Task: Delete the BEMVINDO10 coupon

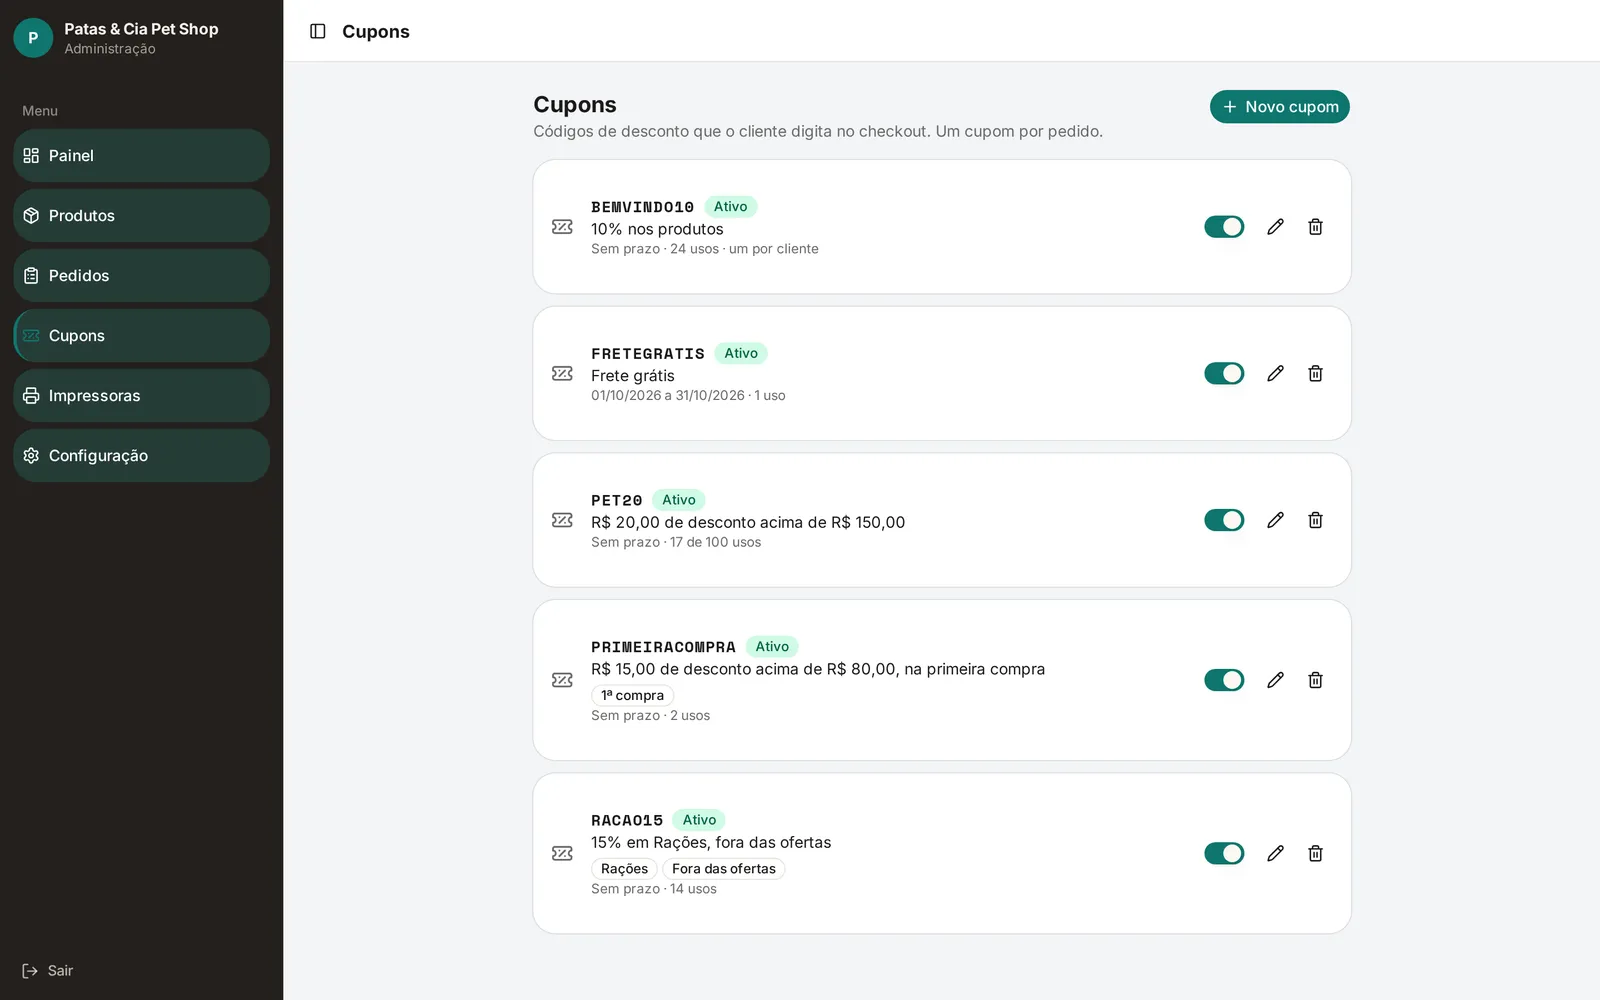Action: (1315, 227)
